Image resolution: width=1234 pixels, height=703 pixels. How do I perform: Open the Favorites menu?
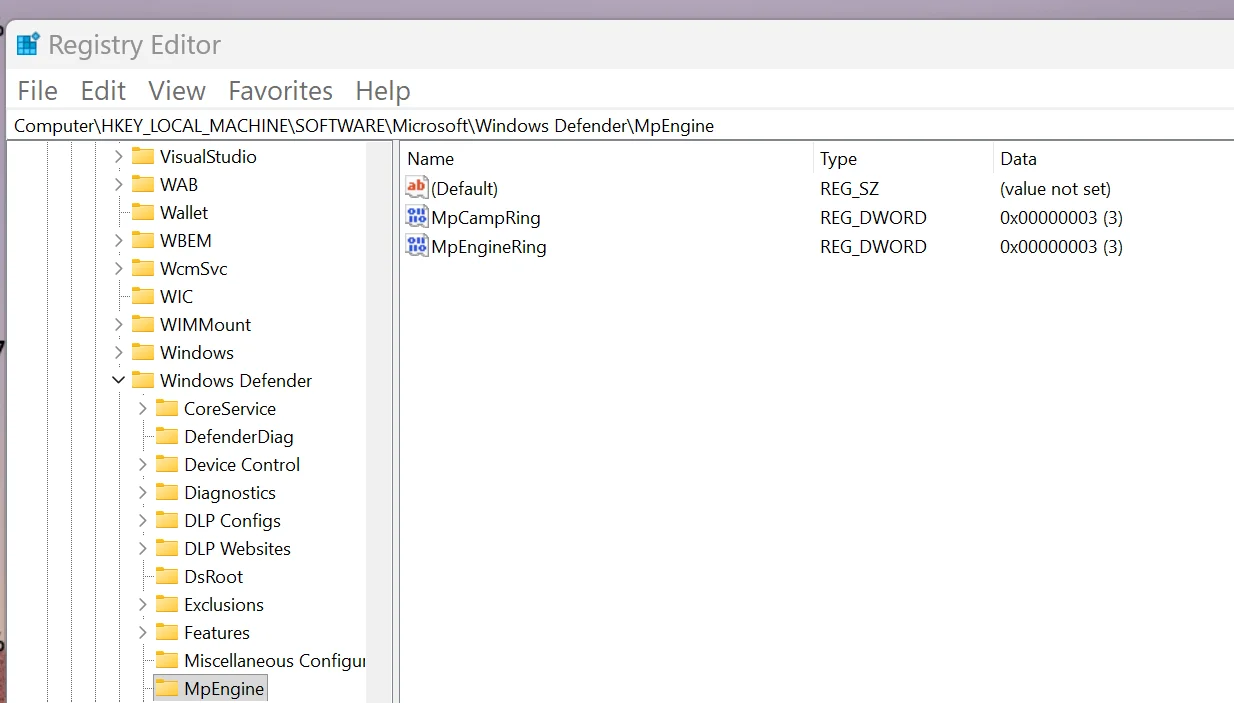[281, 91]
